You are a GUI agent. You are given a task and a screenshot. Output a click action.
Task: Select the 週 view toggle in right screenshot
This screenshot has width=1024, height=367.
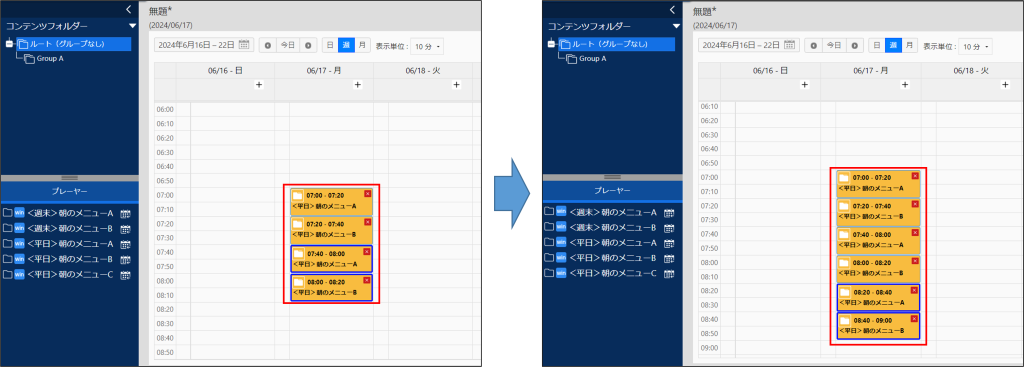point(894,46)
